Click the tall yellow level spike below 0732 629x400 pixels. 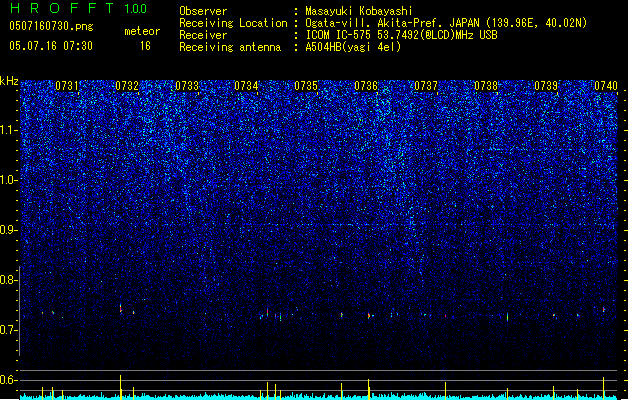121,387
